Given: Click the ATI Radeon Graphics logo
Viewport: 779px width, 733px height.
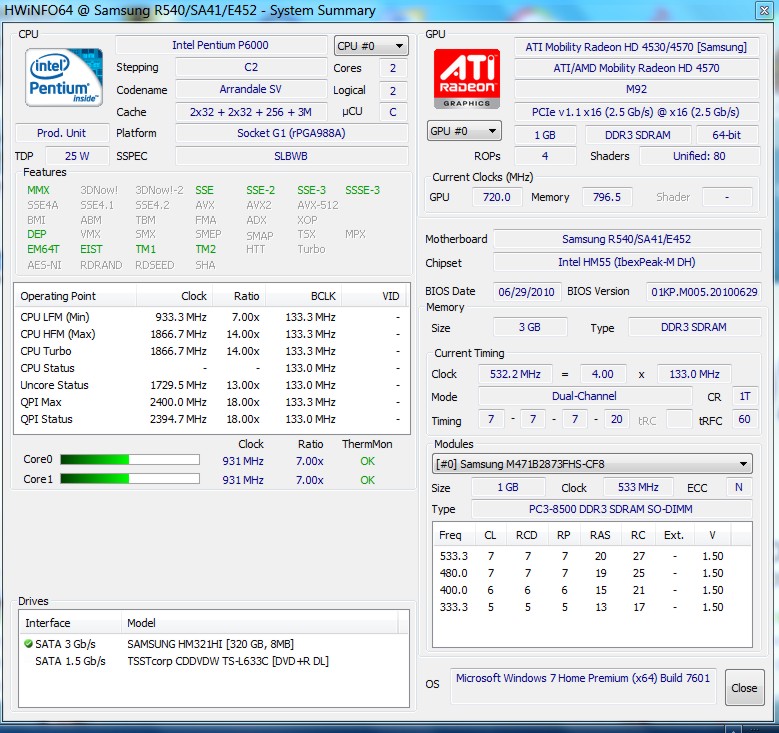Looking at the screenshot, I should point(467,79).
